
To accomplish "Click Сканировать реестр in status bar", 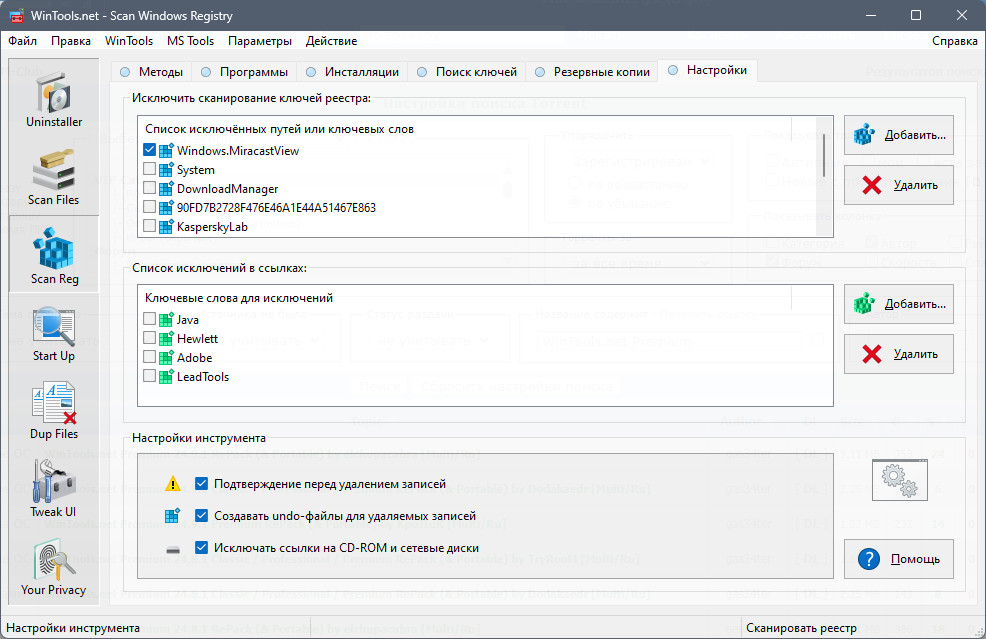I will click(x=801, y=628).
